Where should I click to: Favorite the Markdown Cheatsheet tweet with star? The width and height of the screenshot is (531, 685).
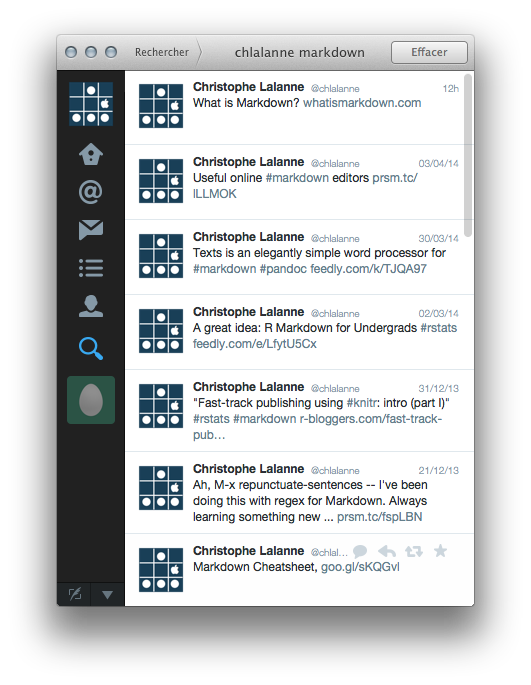[440, 551]
